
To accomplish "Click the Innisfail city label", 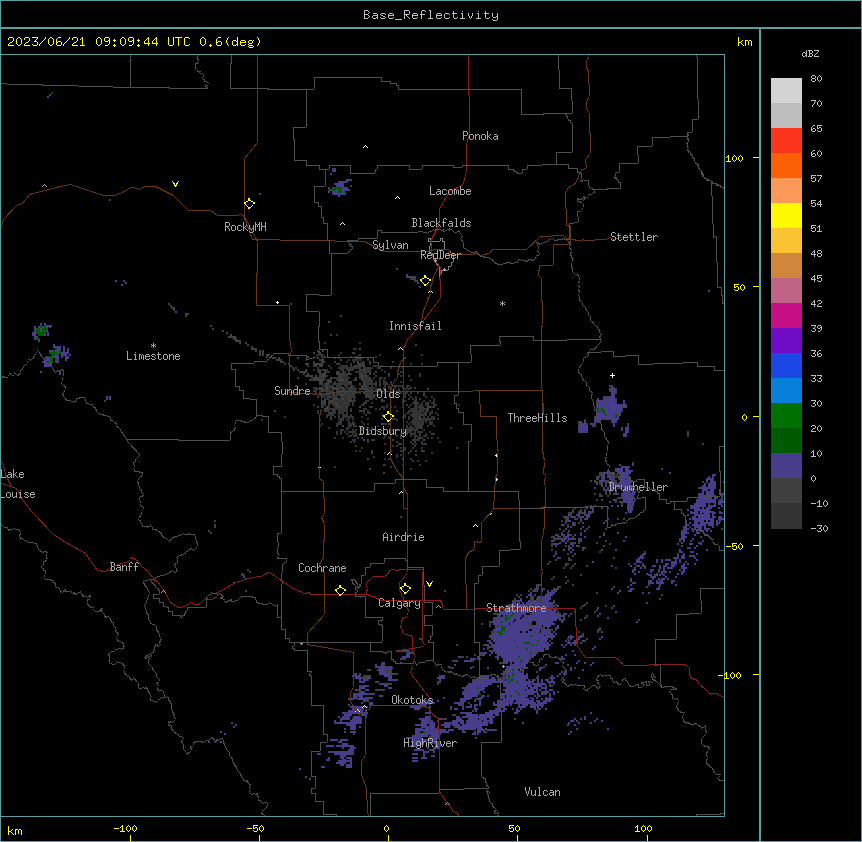I will (x=415, y=326).
